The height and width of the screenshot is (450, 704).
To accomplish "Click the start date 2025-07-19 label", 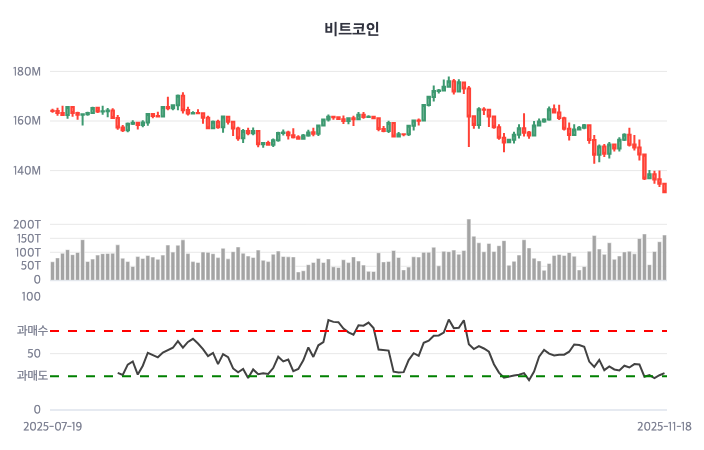I will (x=53, y=426).
